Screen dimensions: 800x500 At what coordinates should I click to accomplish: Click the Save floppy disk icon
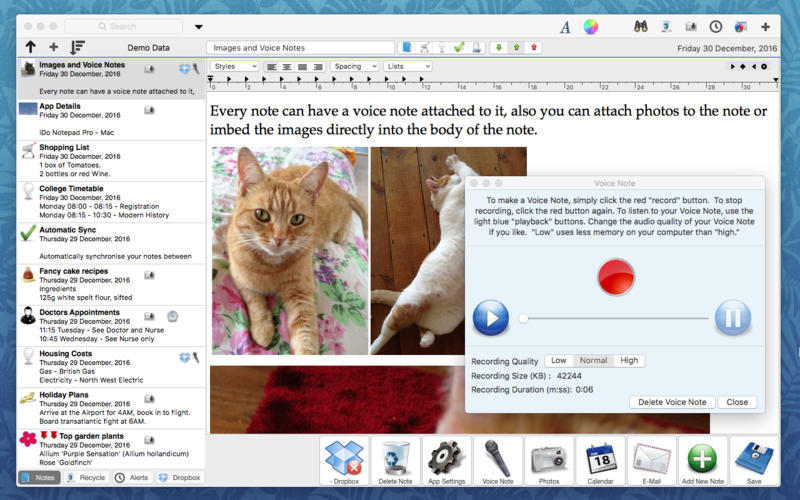[x=754, y=461]
